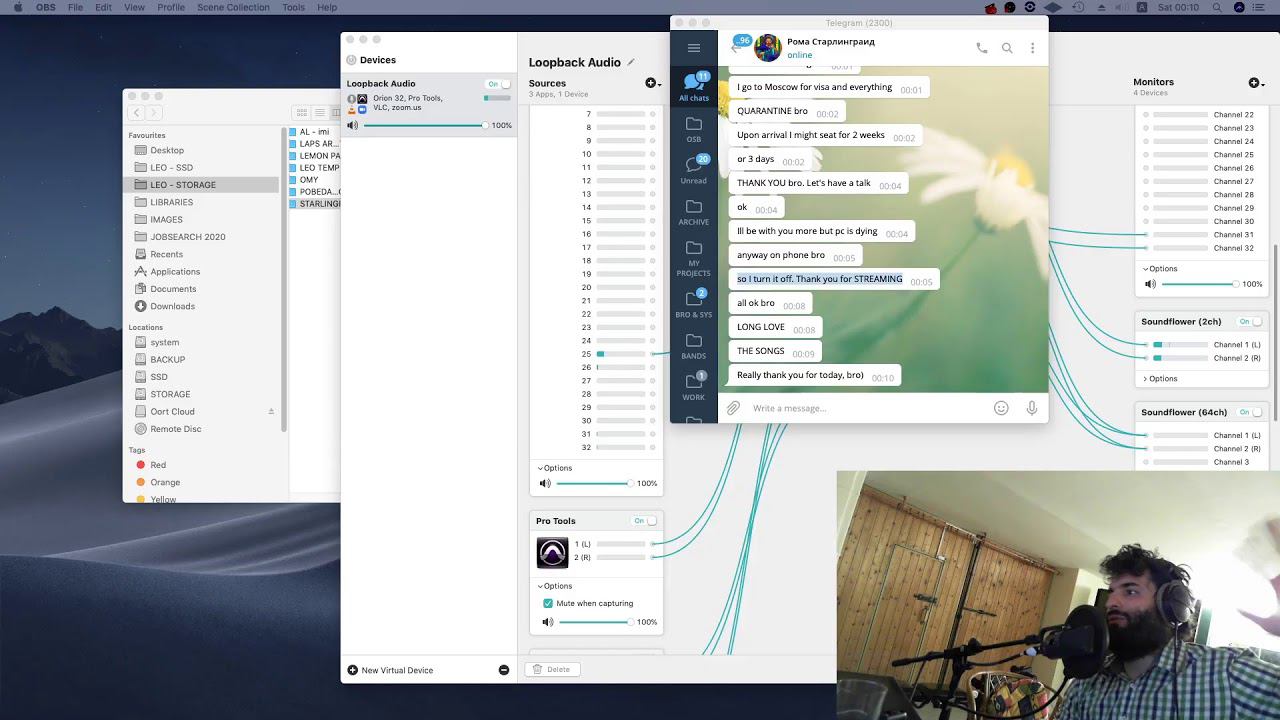Viewport: 1280px width, 720px height.
Task: Open BRO & SYS folder in Telegram
Action: [x=694, y=304]
